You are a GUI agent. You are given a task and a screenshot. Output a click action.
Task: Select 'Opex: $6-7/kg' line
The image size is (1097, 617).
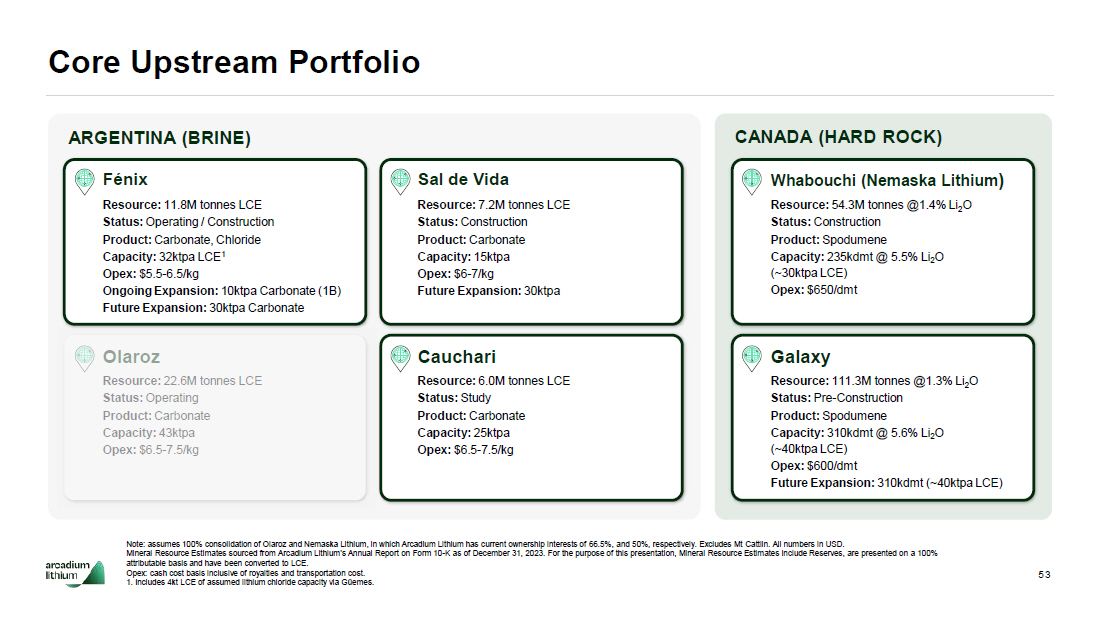(455, 274)
